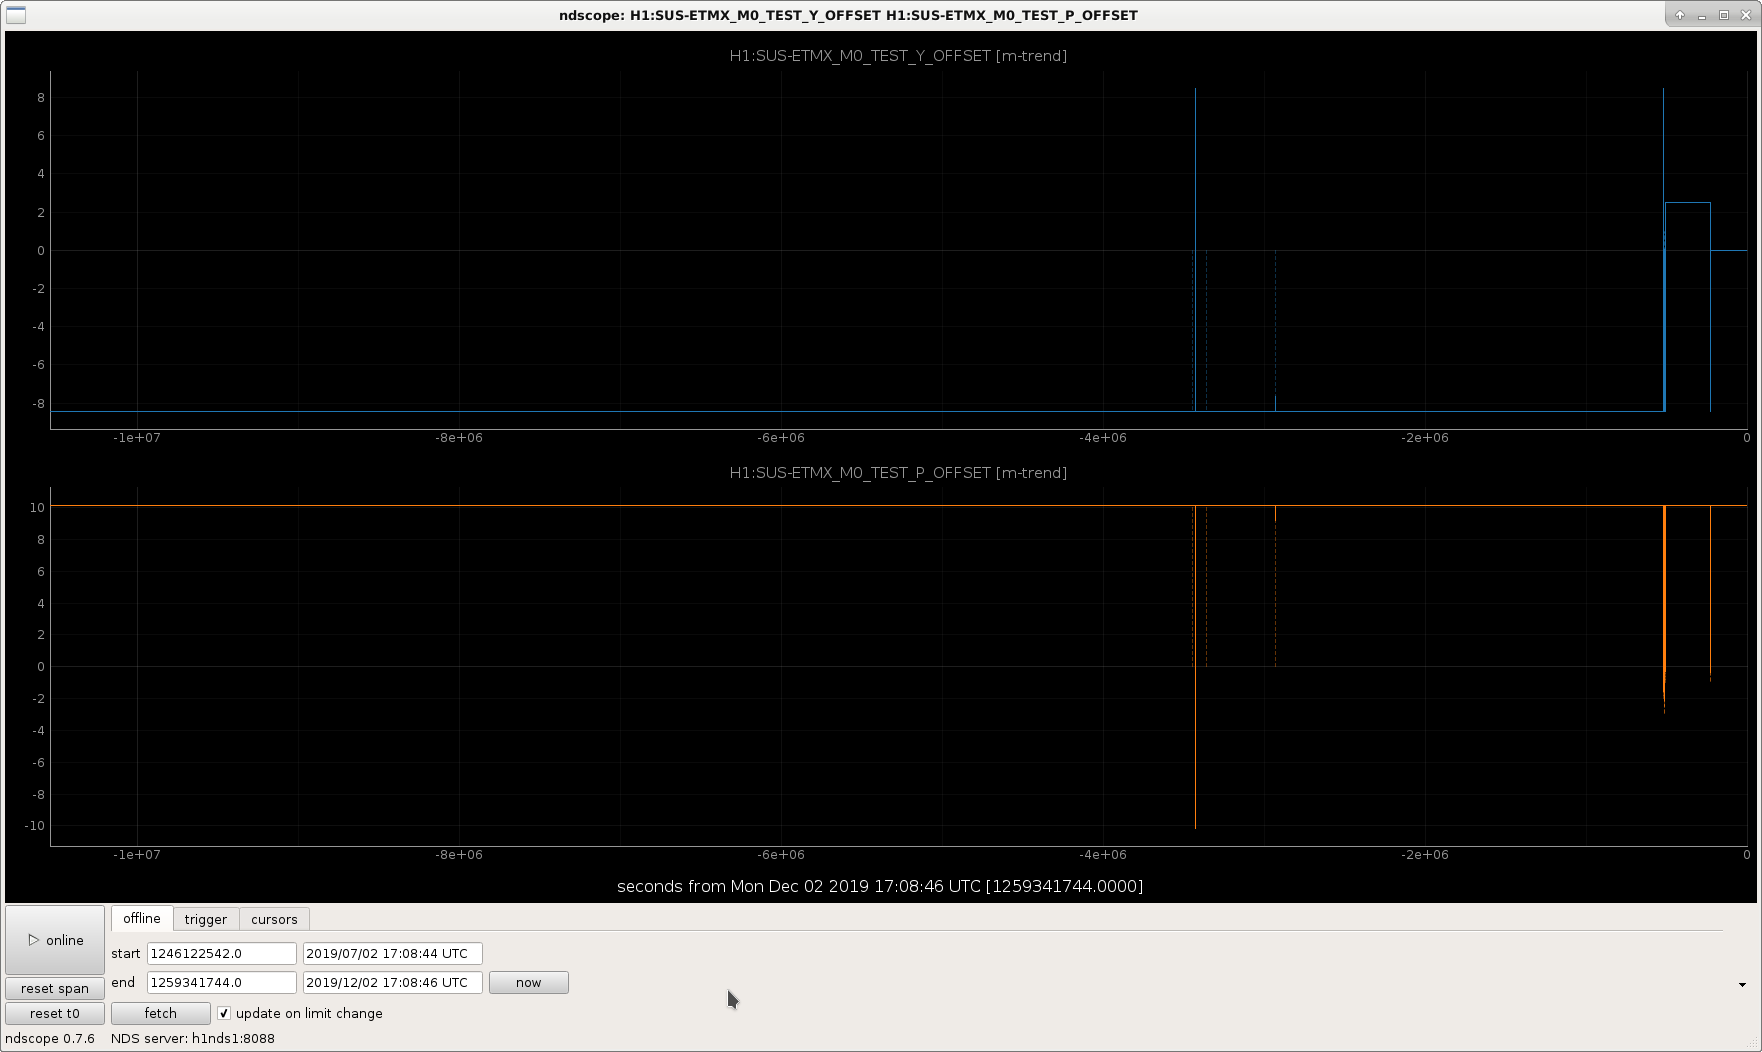Click the seconds from Mon Dec 02 axis label
The height and width of the screenshot is (1052, 1762).
pos(880,886)
